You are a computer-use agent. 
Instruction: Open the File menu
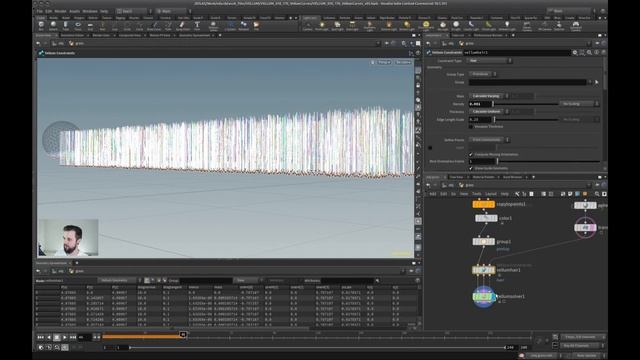pyautogui.click(x=40, y=11)
